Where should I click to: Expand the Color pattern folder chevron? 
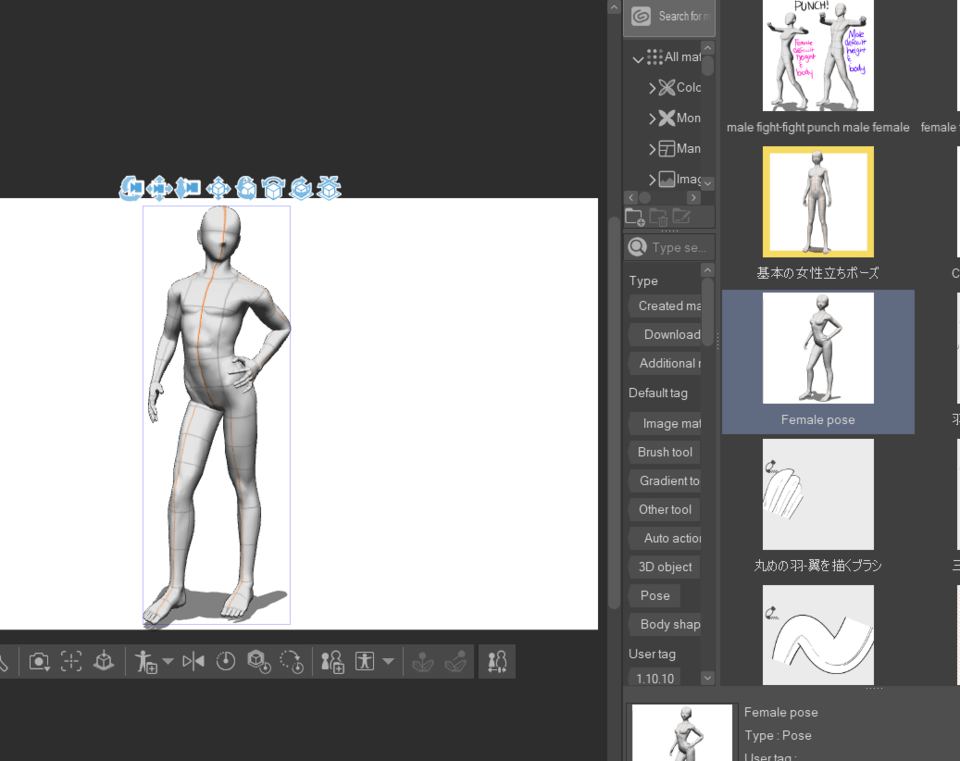click(x=652, y=88)
